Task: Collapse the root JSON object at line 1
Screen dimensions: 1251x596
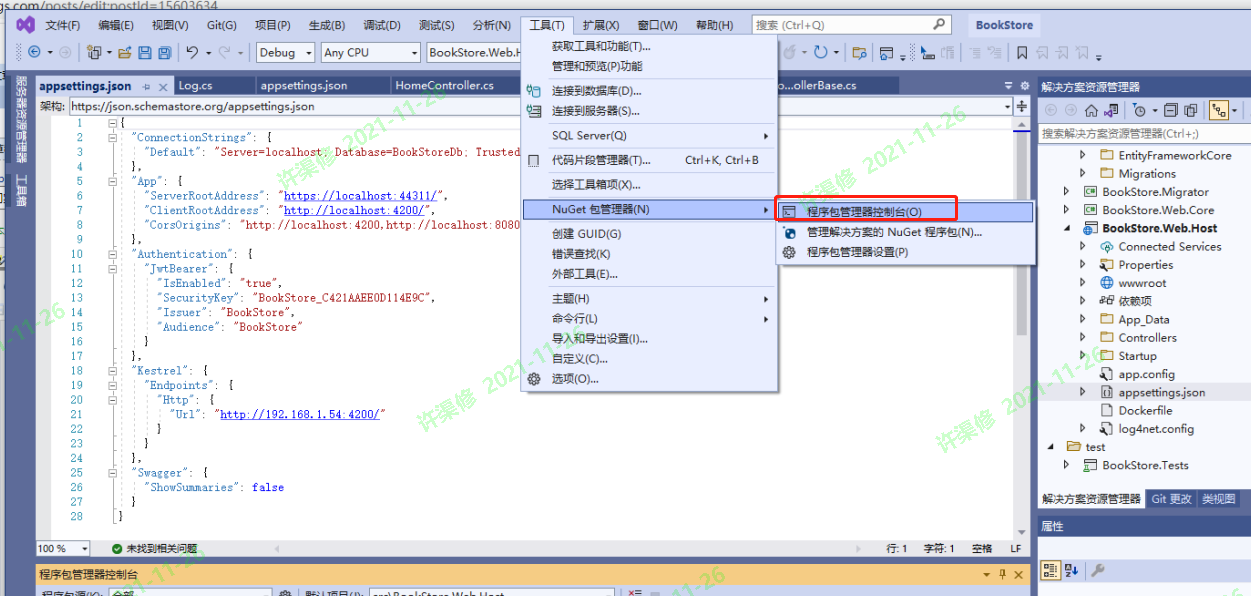Action: tap(112, 123)
